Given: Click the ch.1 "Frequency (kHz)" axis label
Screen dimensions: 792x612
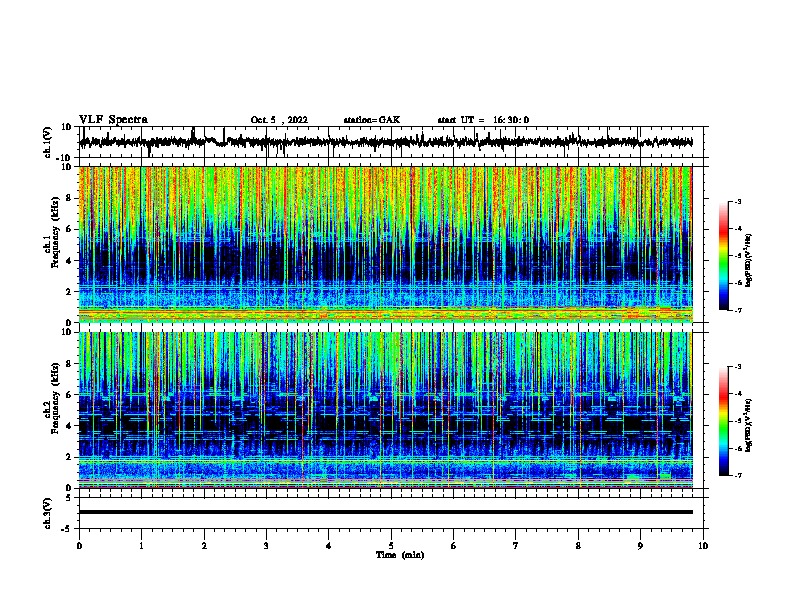Looking at the screenshot, I should pos(55,233).
